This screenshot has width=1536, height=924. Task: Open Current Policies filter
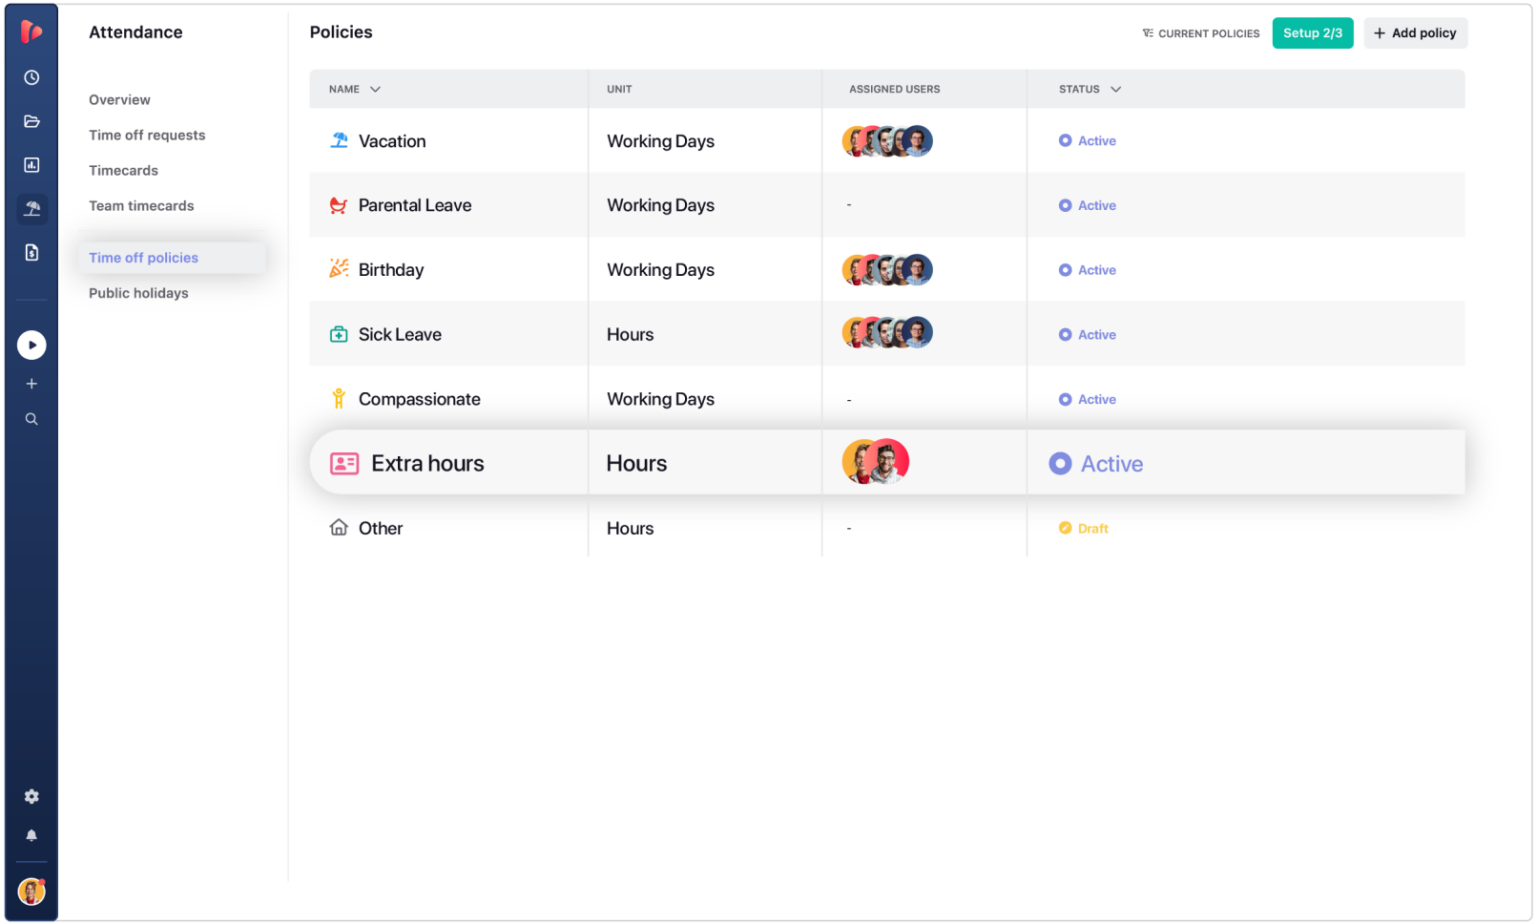(x=1201, y=33)
